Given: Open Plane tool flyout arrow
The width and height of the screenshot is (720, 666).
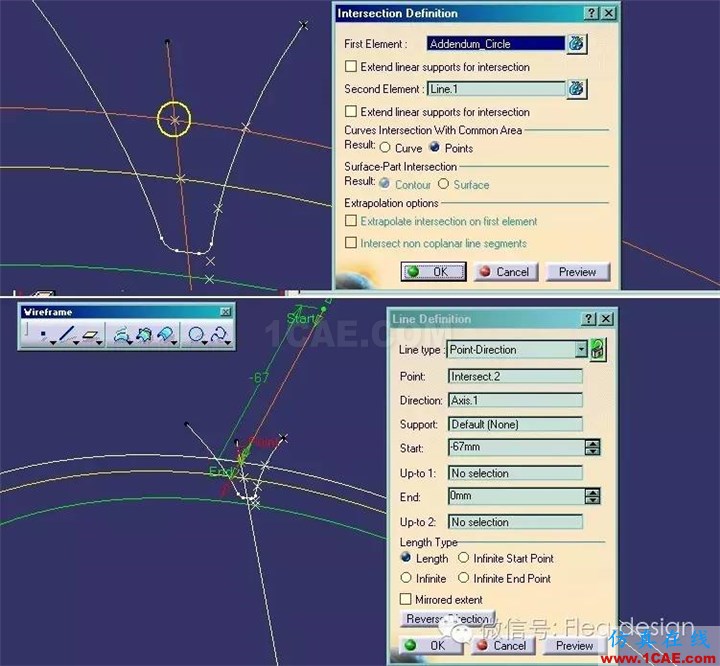Looking at the screenshot, I should [x=99, y=343].
